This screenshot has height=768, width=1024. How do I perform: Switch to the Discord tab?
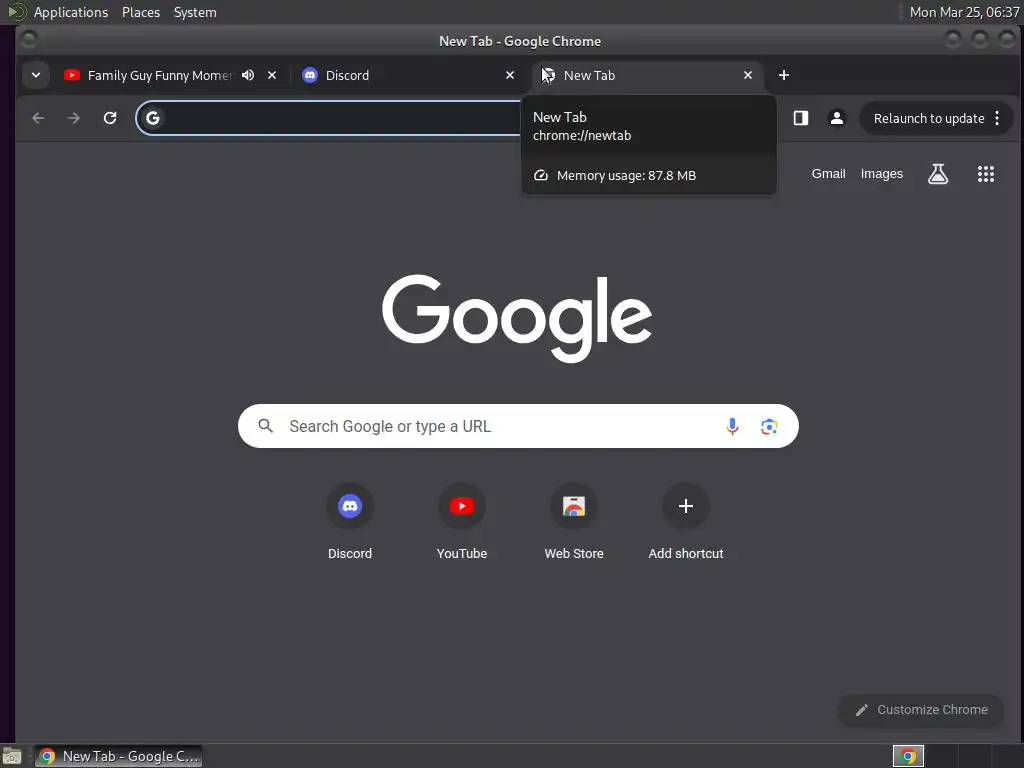click(x=408, y=75)
